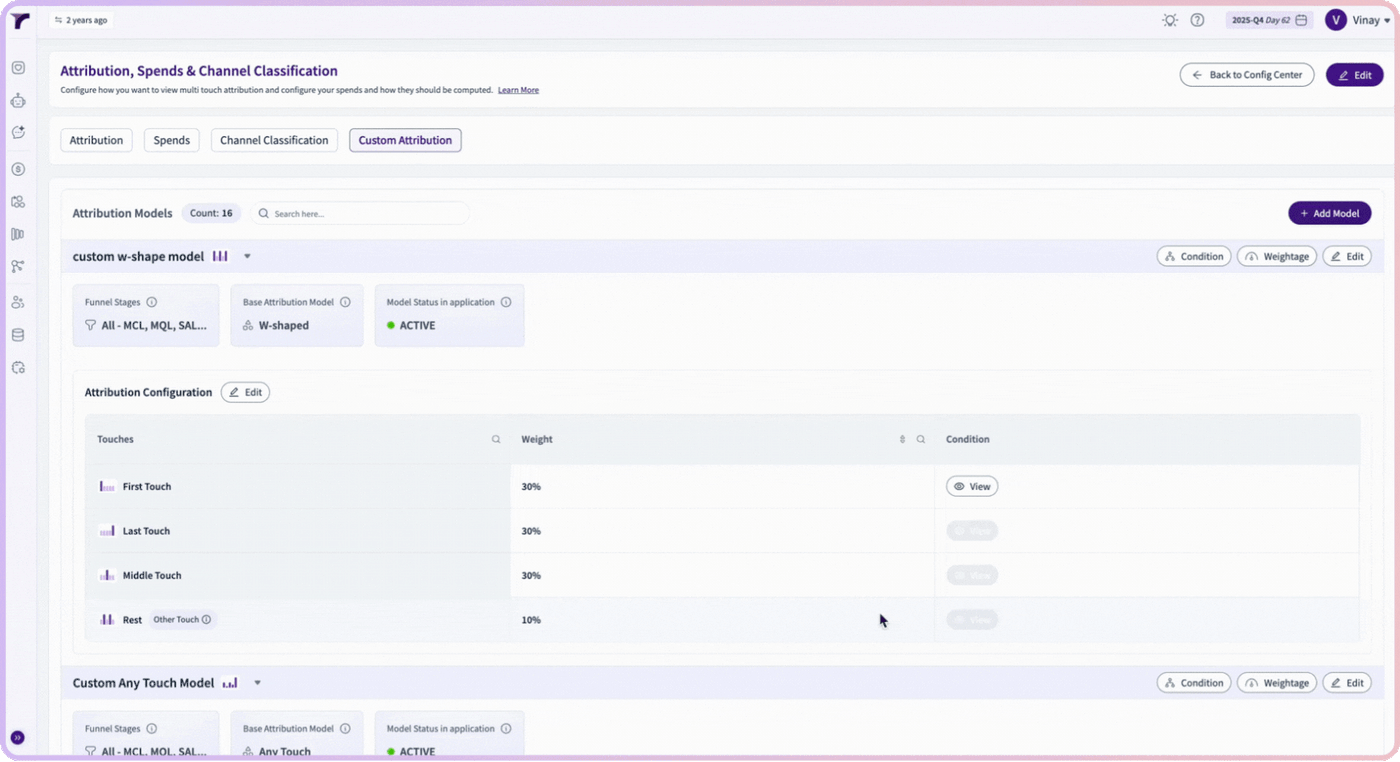
Task: Open the help question mark icon
Action: coord(1197,20)
